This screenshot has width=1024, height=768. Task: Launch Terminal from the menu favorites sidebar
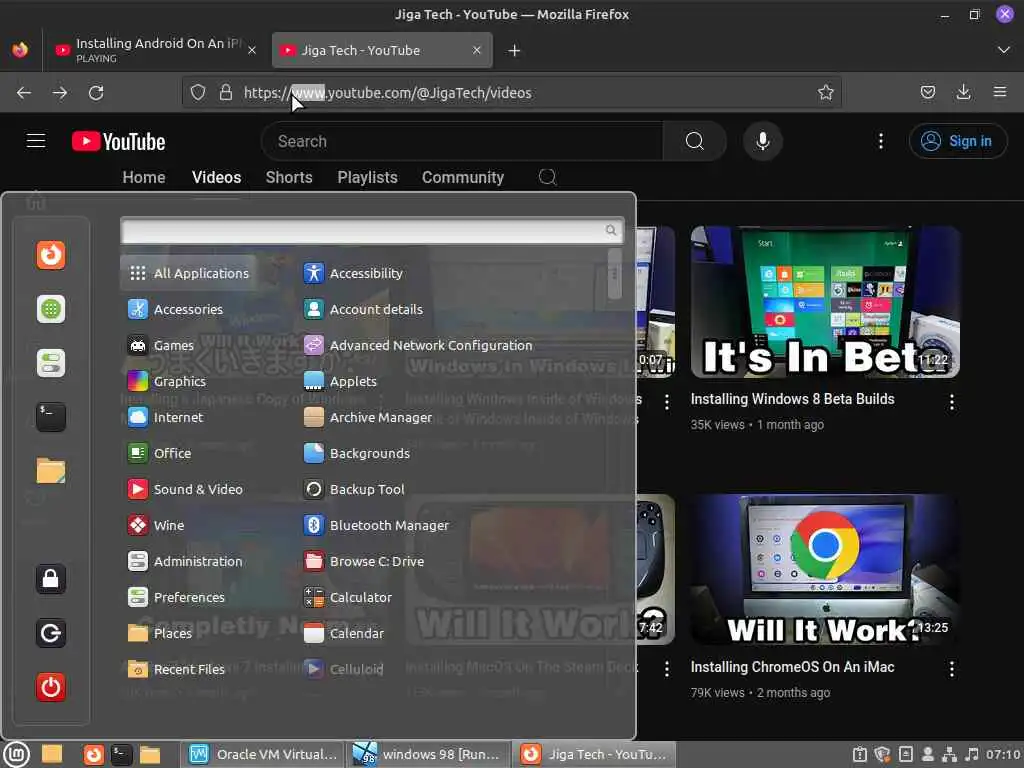coord(51,417)
